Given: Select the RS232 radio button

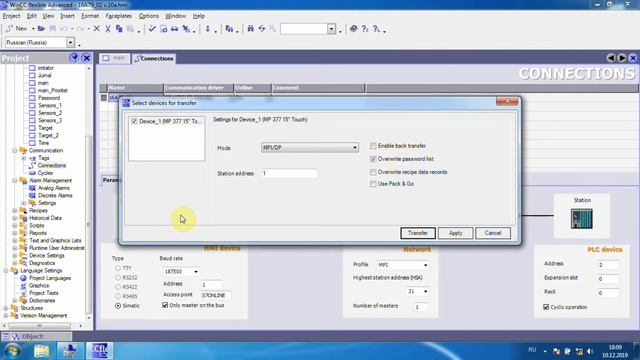Looking at the screenshot, I should [x=118, y=278].
